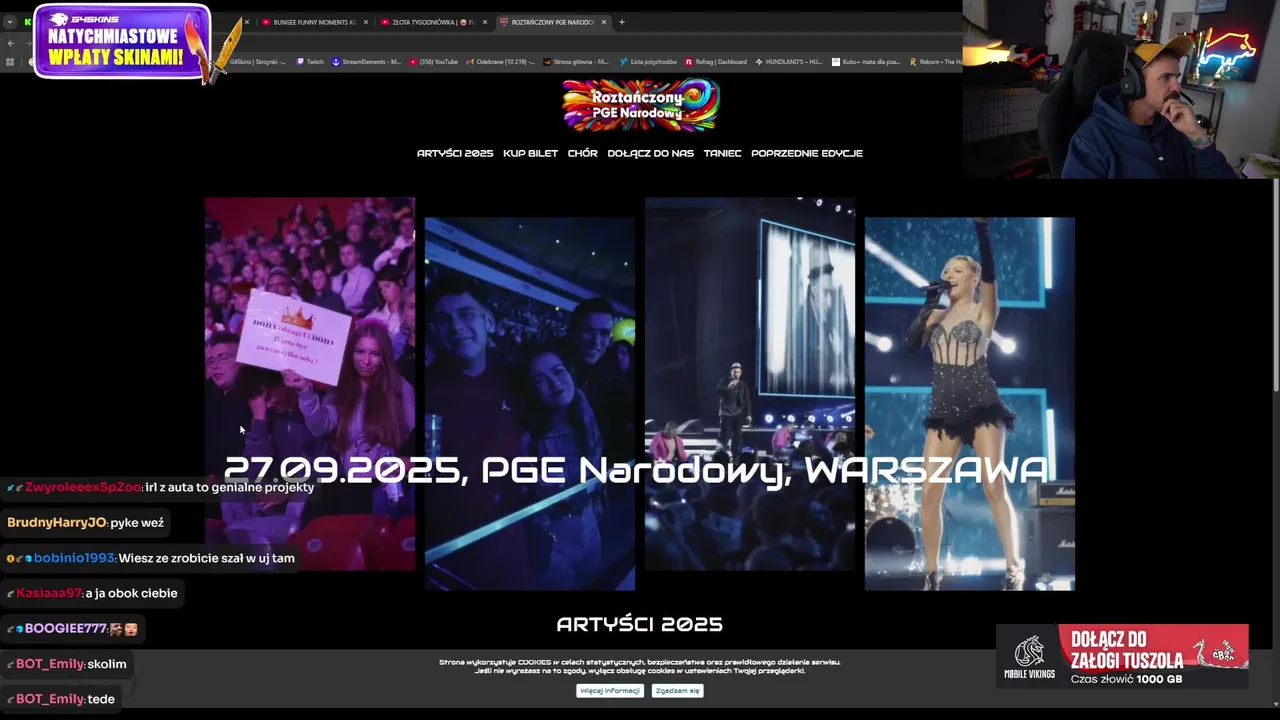Click the Mobile Vikings Dołącz do załogi Tuszola banner
Image resolution: width=1280 pixels, height=720 pixels.
1122,656
